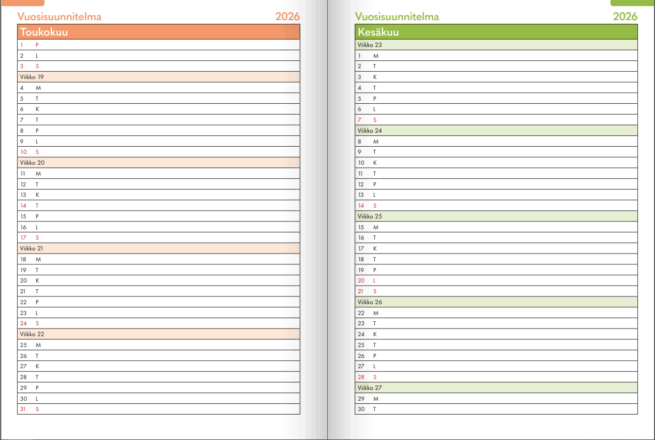The height and width of the screenshot is (440, 655).
Task: Click the orange Toukokuu month header
Action: coord(158,32)
